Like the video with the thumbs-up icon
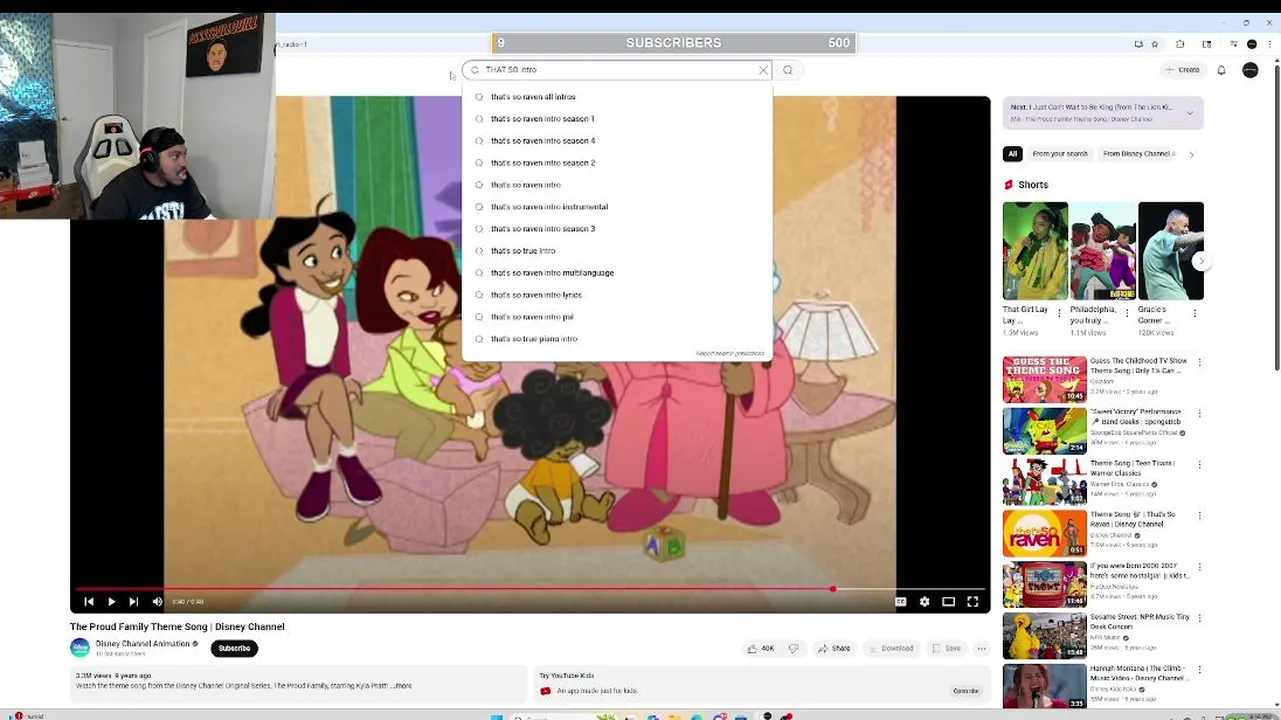The height and width of the screenshot is (720, 1281). (x=760, y=648)
